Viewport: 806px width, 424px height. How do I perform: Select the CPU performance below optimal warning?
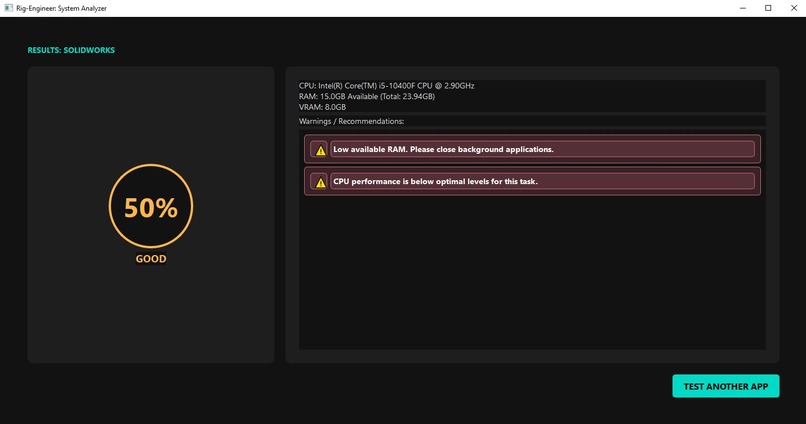tap(435, 181)
